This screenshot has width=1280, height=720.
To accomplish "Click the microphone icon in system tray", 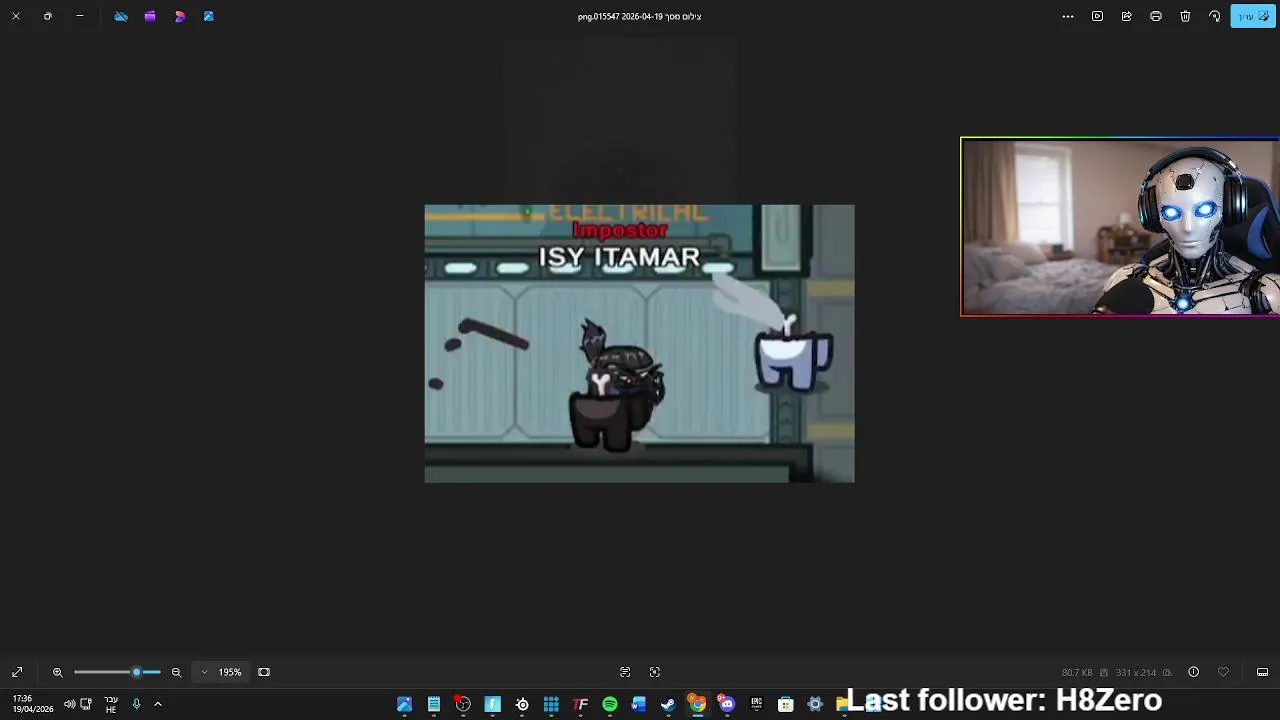I will [137, 704].
